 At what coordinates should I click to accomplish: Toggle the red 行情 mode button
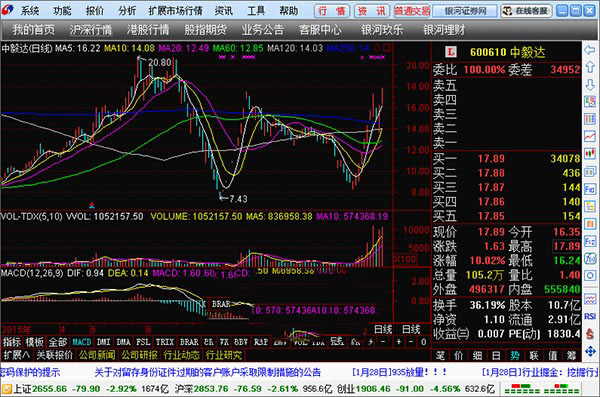point(332,11)
